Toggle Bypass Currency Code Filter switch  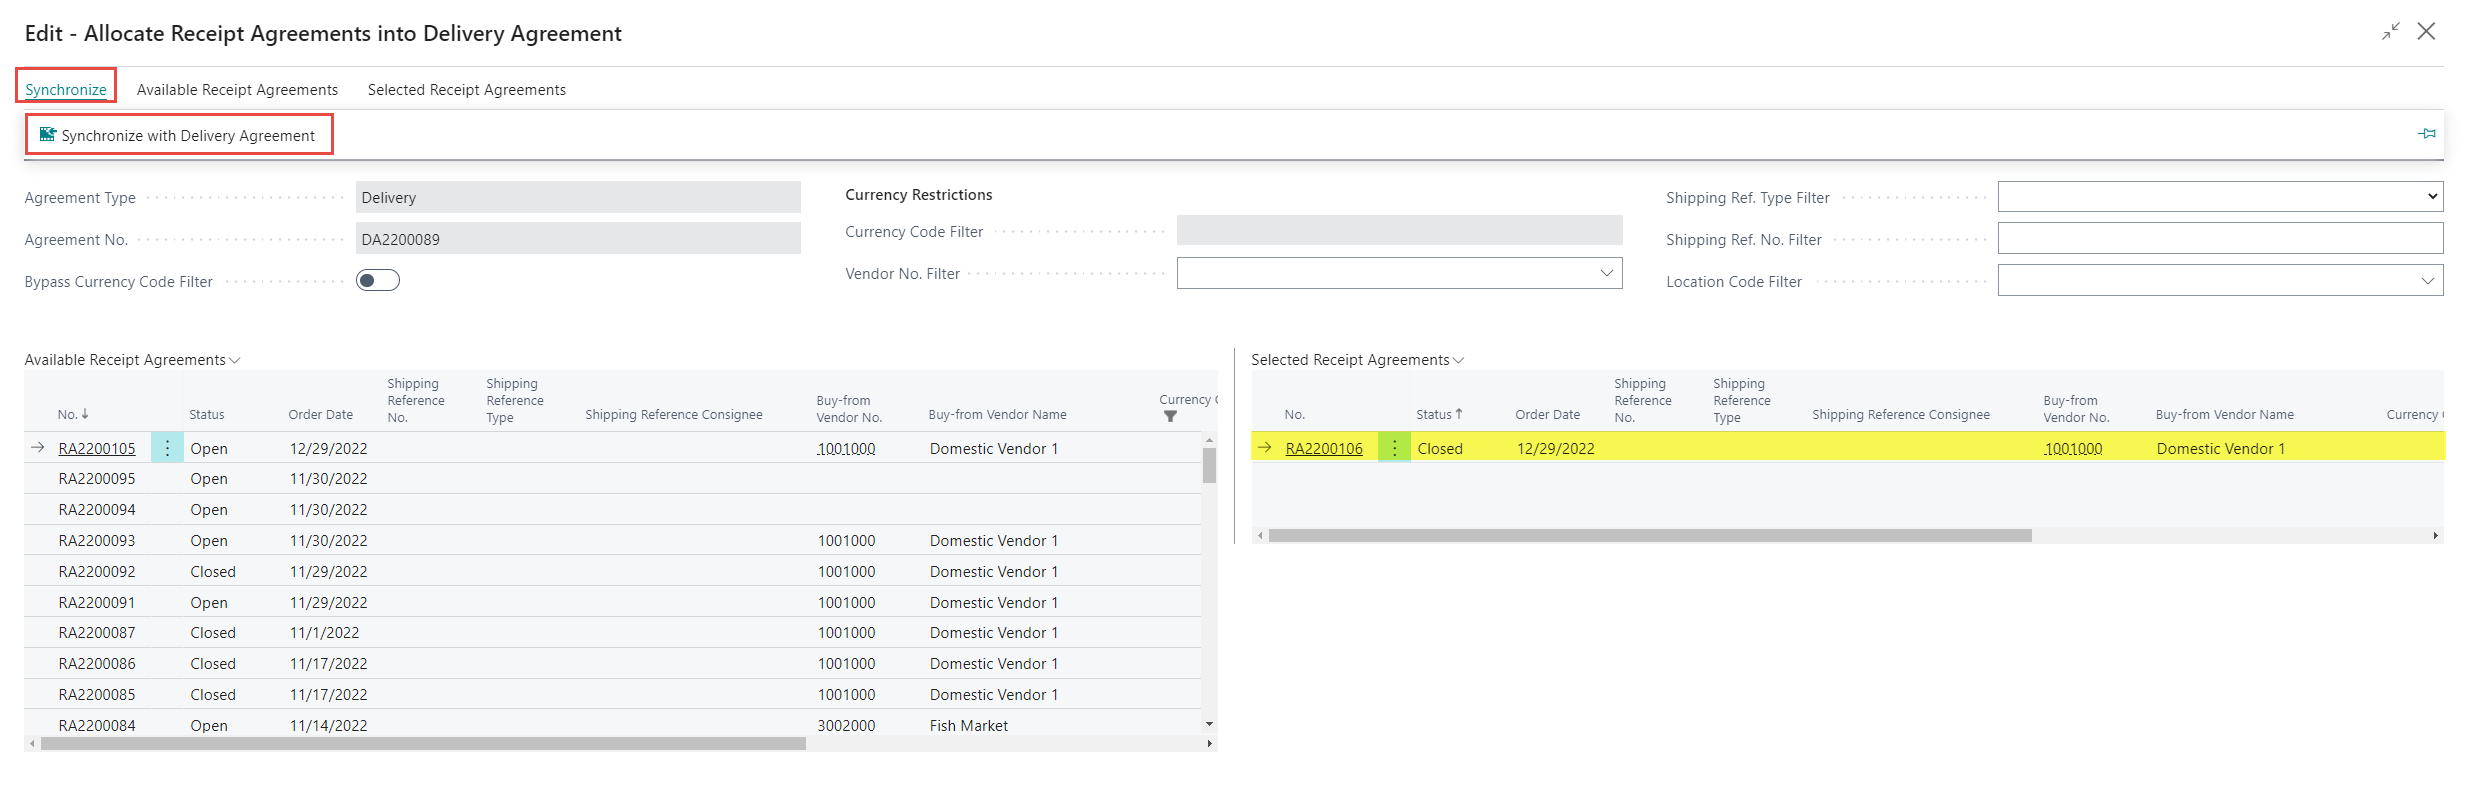pos(378,281)
